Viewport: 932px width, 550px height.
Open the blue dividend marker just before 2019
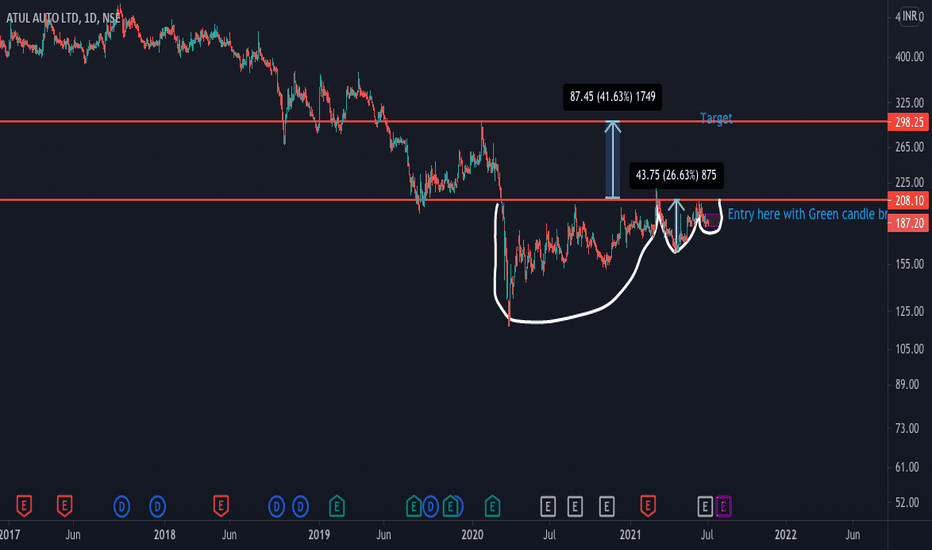pos(300,507)
